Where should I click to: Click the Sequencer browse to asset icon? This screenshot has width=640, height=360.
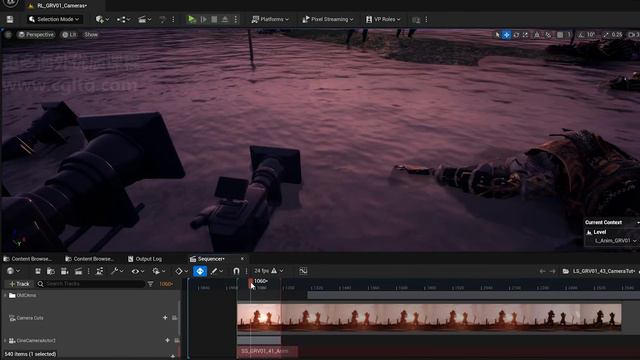coord(51,271)
